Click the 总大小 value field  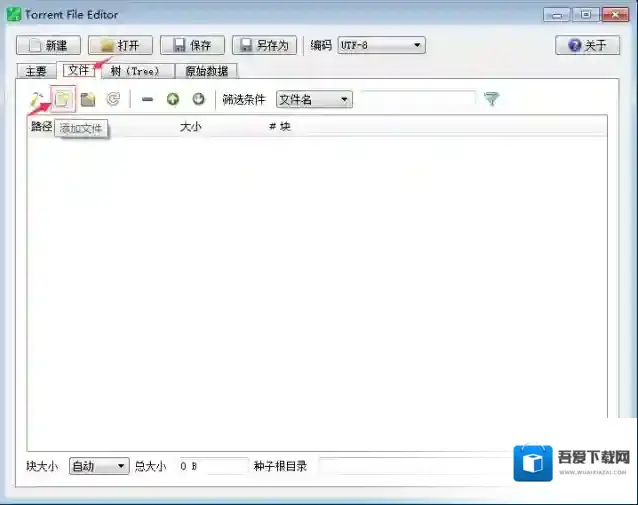point(213,466)
